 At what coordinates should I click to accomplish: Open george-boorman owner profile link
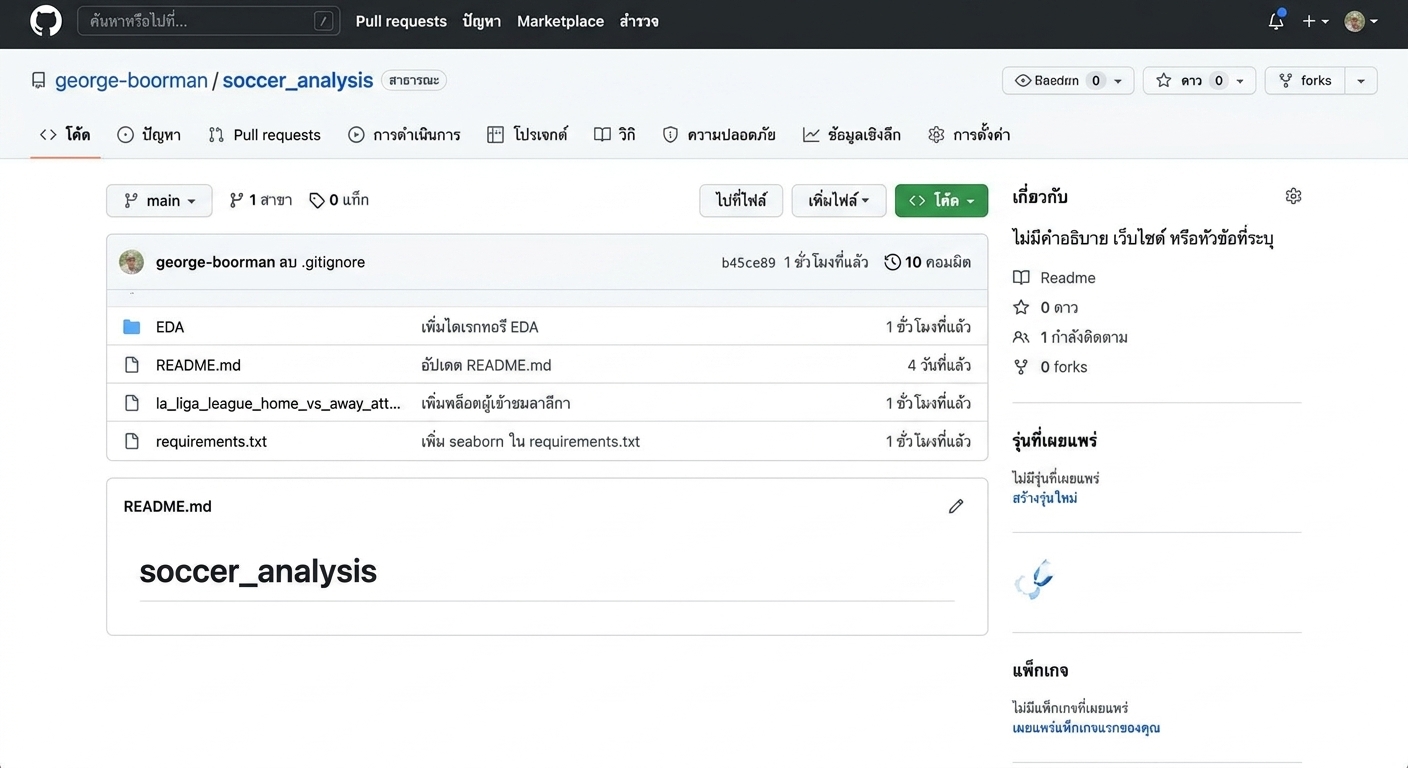coord(131,80)
